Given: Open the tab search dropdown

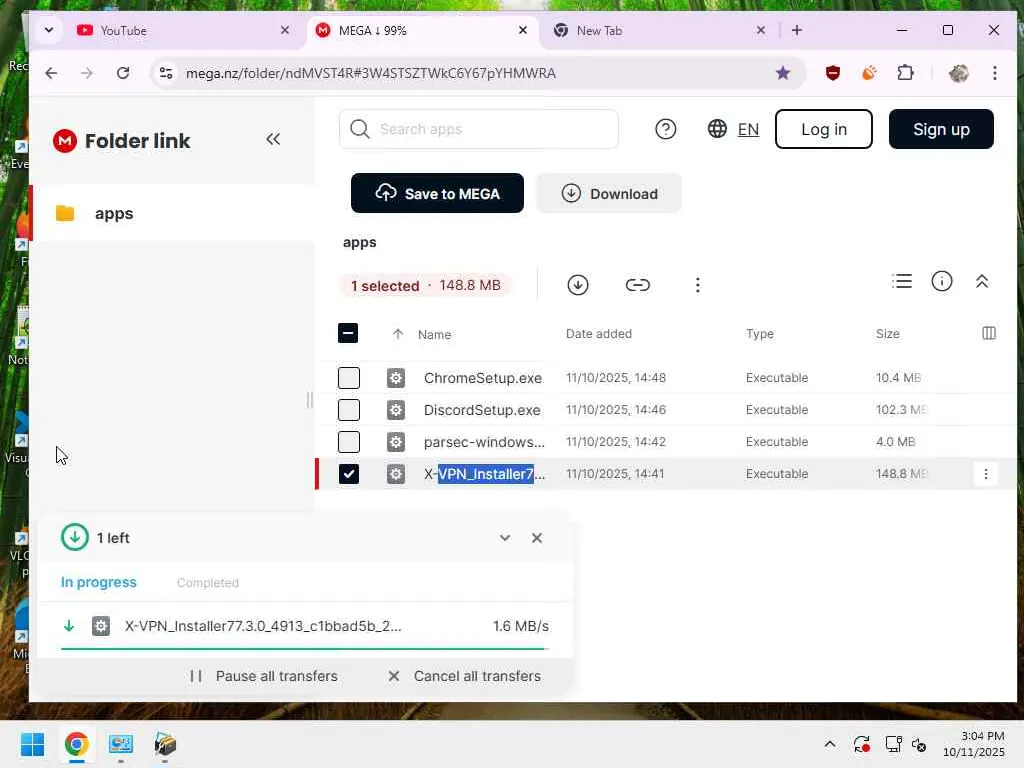Looking at the screenshot, I should click(48, 30).
